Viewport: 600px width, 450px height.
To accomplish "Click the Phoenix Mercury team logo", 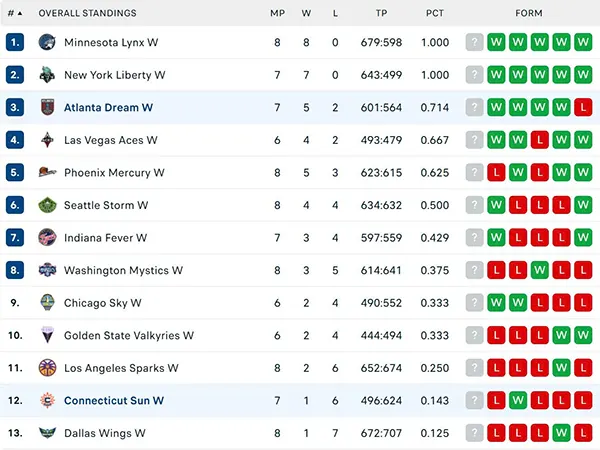I will (47, 172).
